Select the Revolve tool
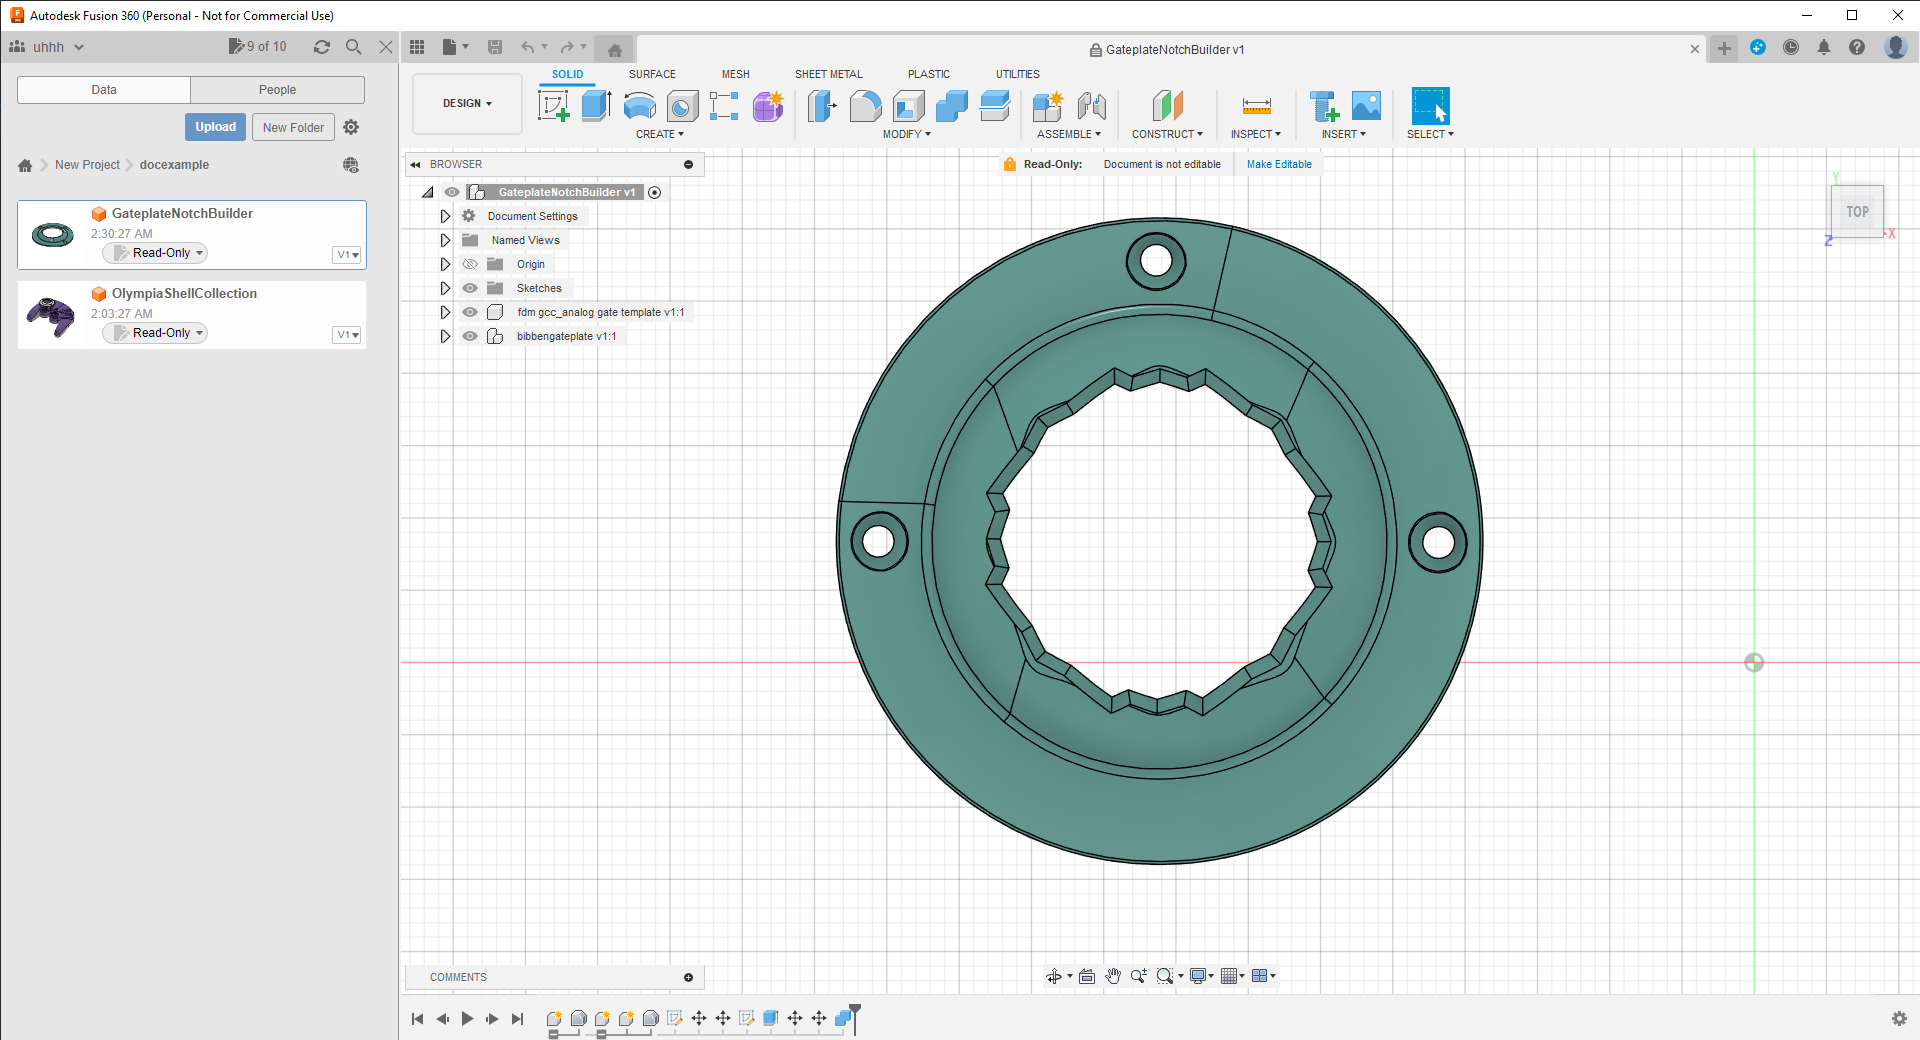This screenshot has height=1040, width=1920. (640, 105)
